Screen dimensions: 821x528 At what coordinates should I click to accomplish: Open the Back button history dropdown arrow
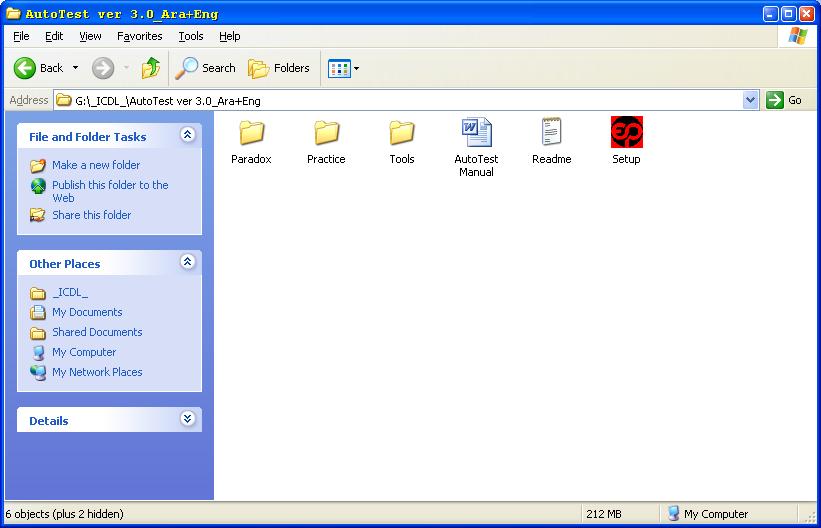pyautogui.click(x=75, y=68)
